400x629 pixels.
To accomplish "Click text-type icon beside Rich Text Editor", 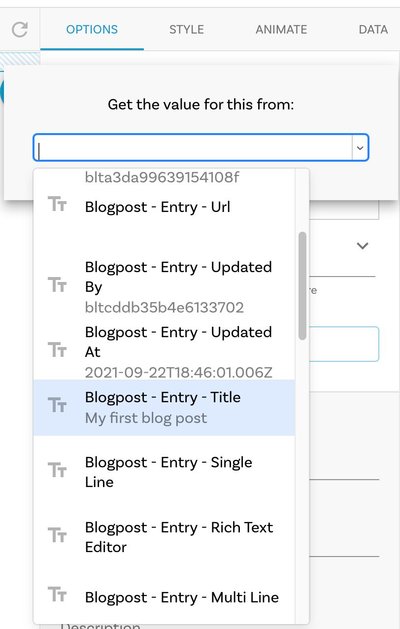I will click(x=57, y=535).
